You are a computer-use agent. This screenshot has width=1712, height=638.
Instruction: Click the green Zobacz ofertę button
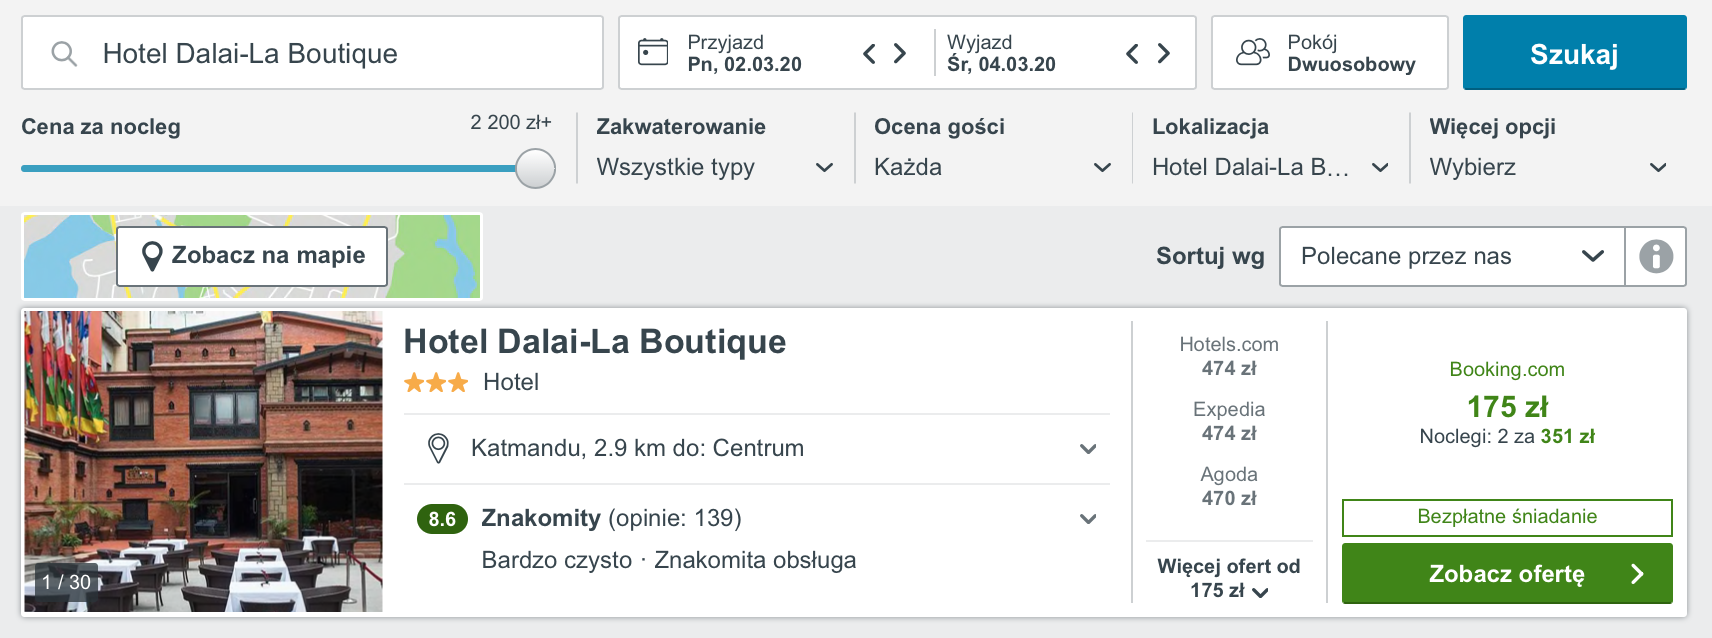tap(1507, 573)
